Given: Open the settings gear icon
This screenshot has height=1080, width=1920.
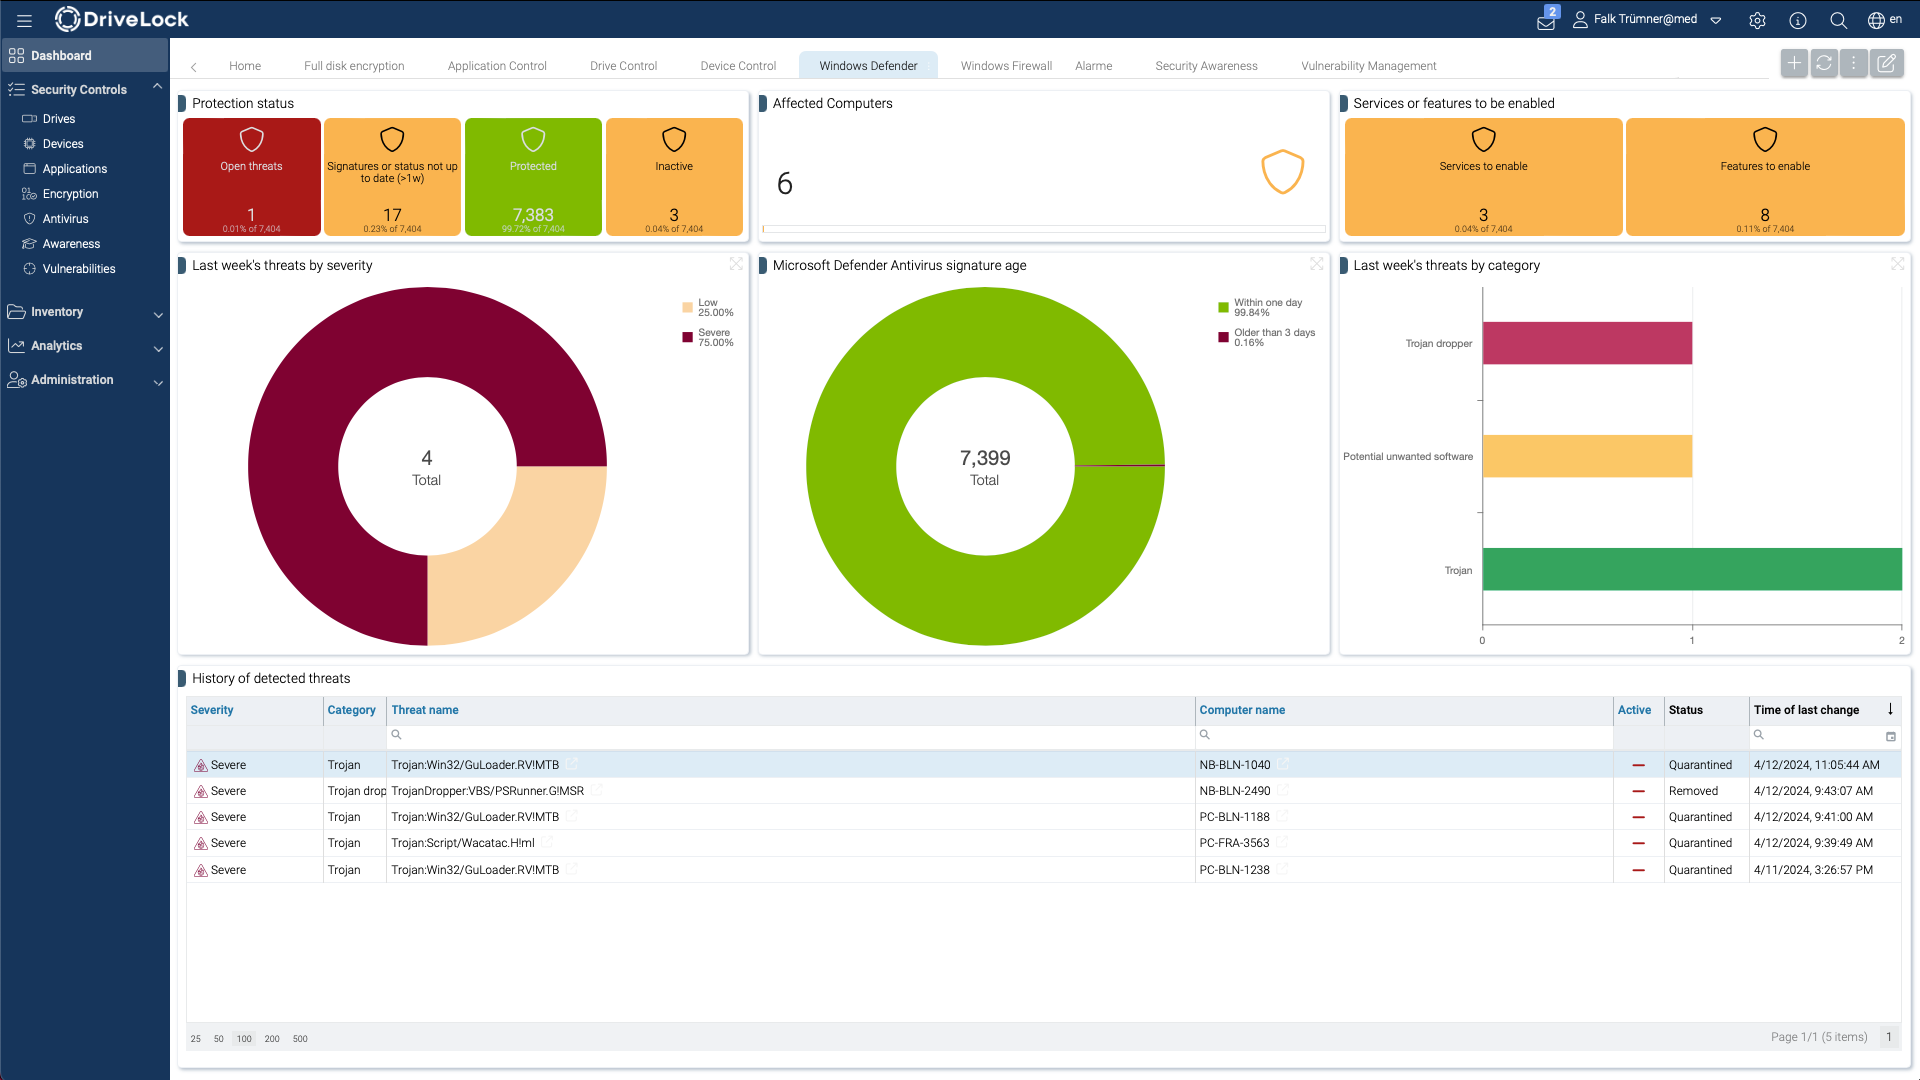Looking at the screenshot, I should pos(1757,20).
